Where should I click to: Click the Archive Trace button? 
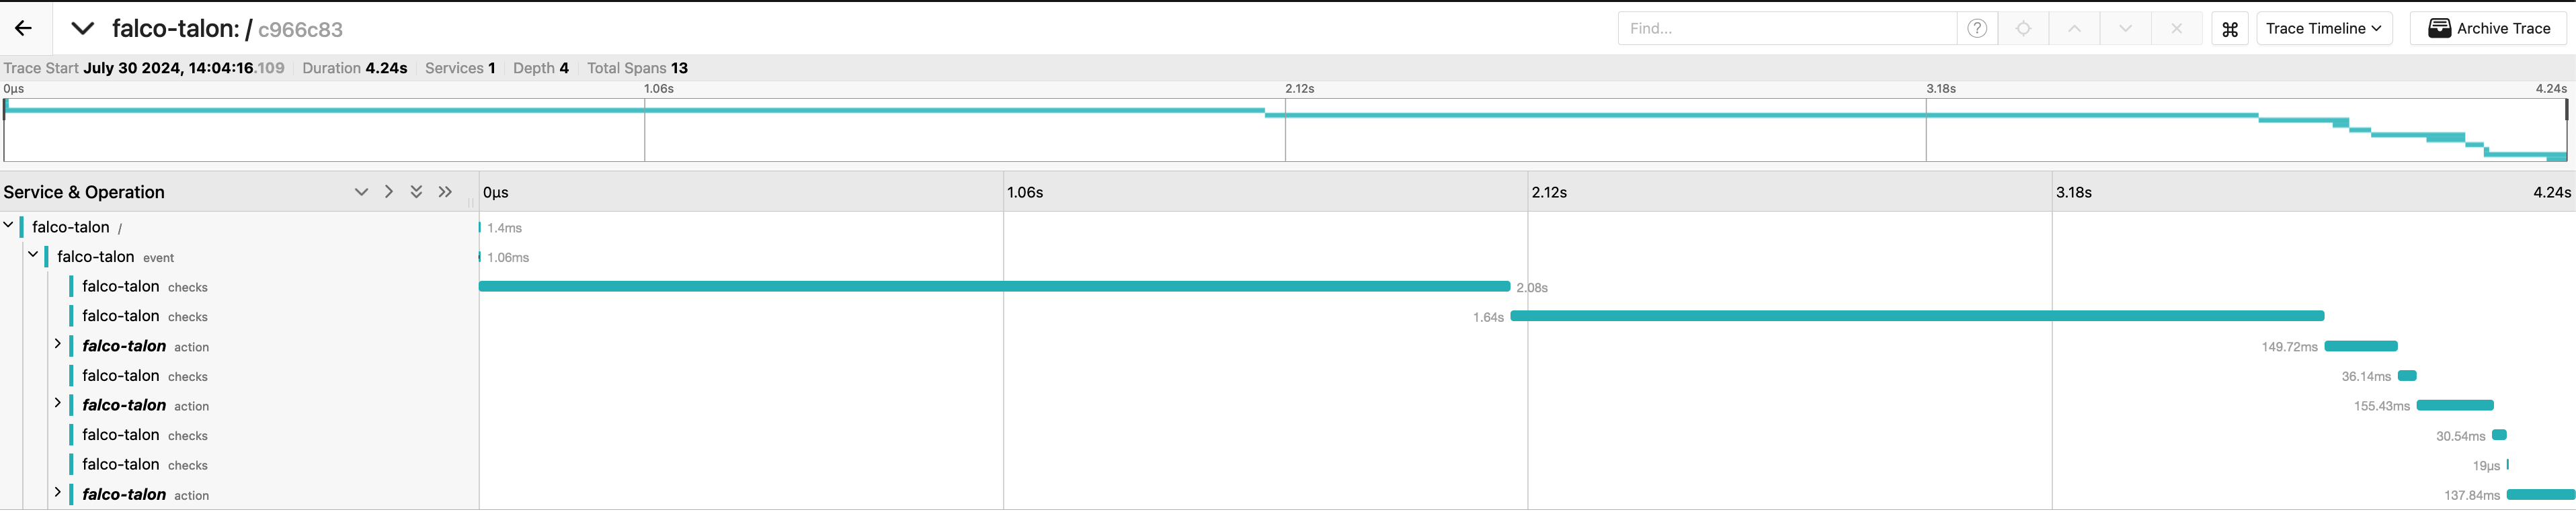pos(2488,28)
